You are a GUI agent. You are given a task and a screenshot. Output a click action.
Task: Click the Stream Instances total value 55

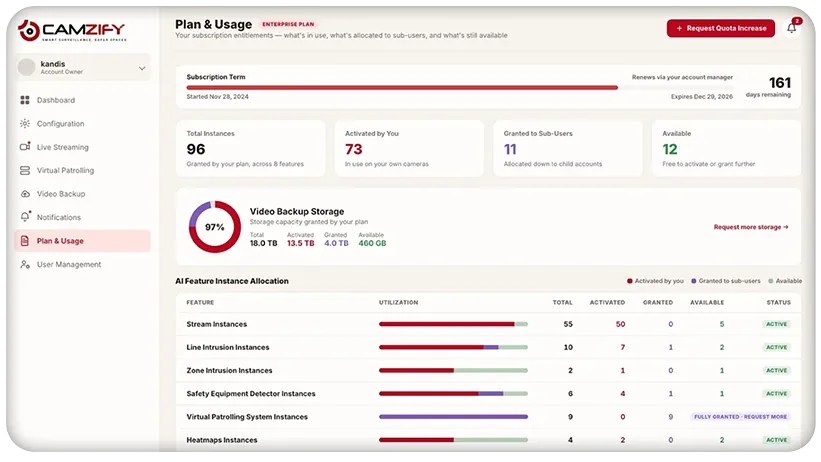[x=568, y=324]
